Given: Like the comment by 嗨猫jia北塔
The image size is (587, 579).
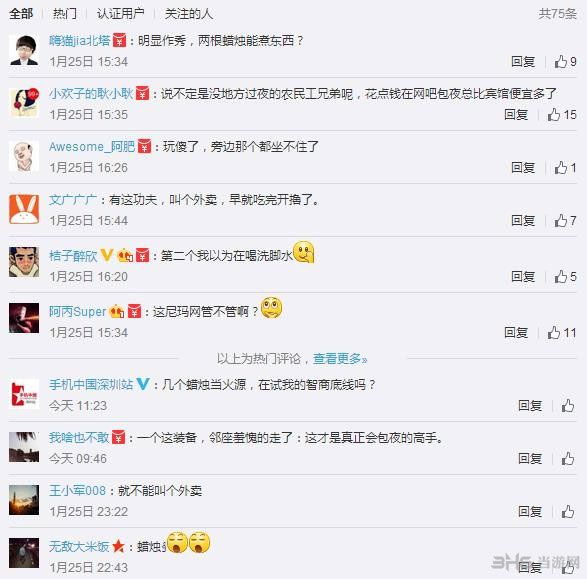Looking at the screenshot, I should [565, 61].
